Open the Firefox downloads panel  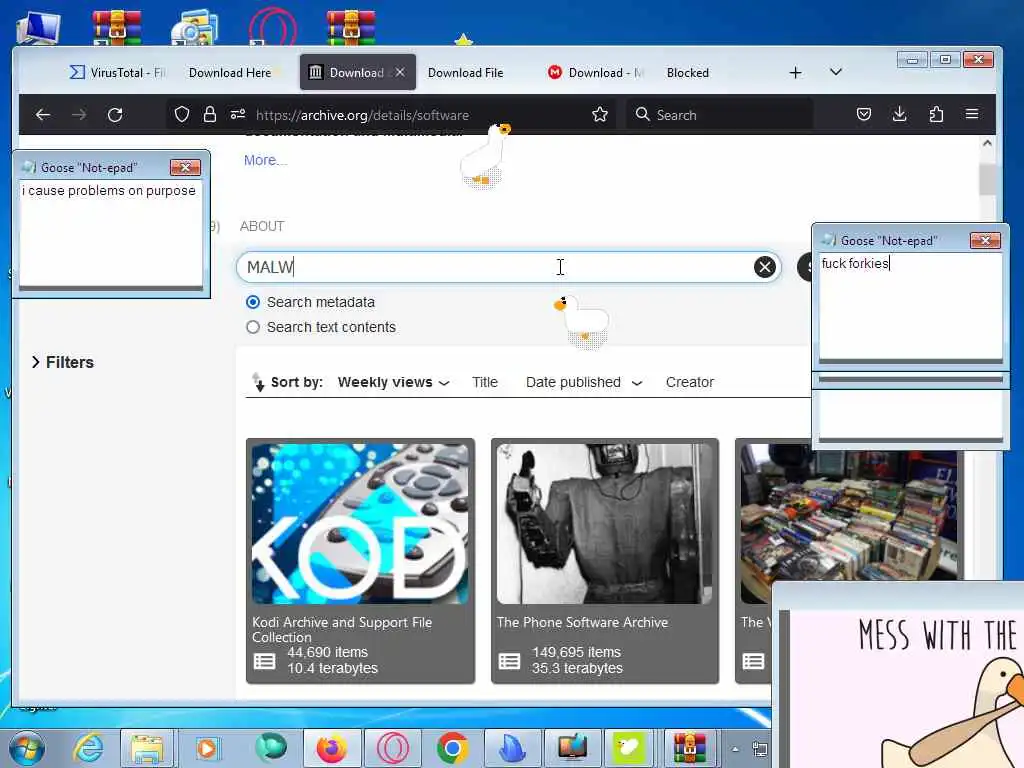pos(899,115)
